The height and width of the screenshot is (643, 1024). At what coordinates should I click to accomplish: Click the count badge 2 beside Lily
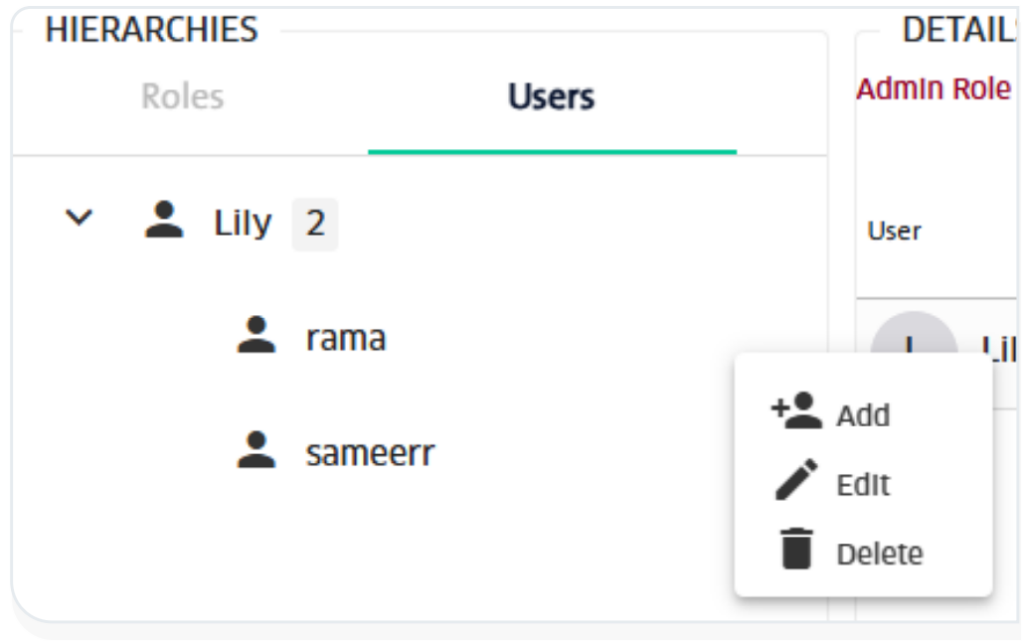pos(315,223)
